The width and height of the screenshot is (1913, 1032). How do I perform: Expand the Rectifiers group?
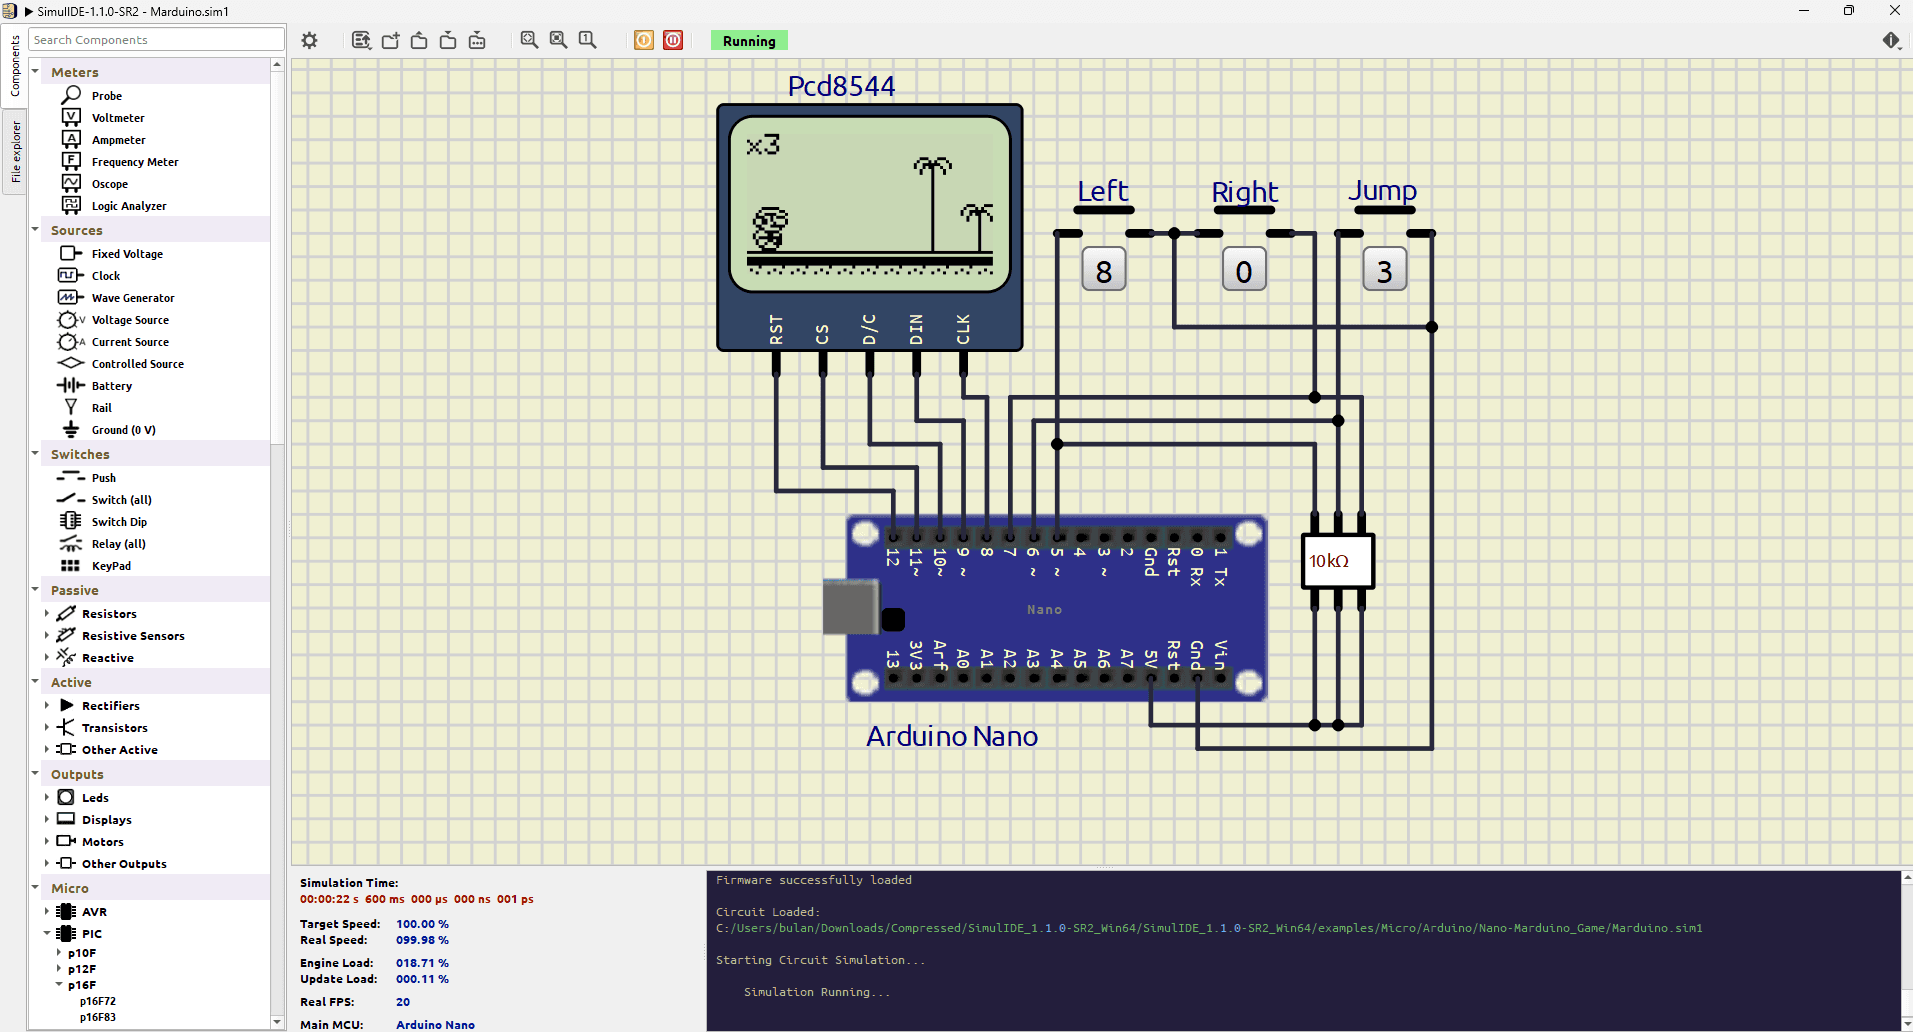coord(47,705)
